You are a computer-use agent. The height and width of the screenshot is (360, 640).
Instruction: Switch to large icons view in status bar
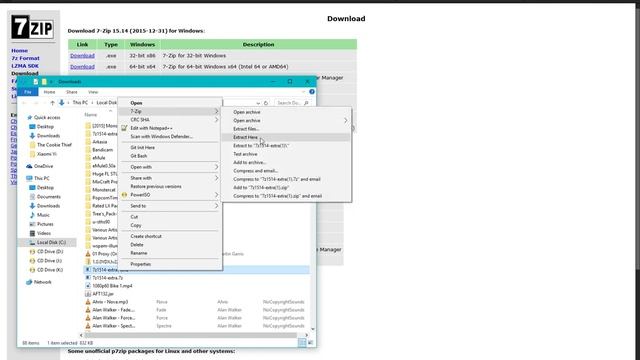[x=311, y=343]
